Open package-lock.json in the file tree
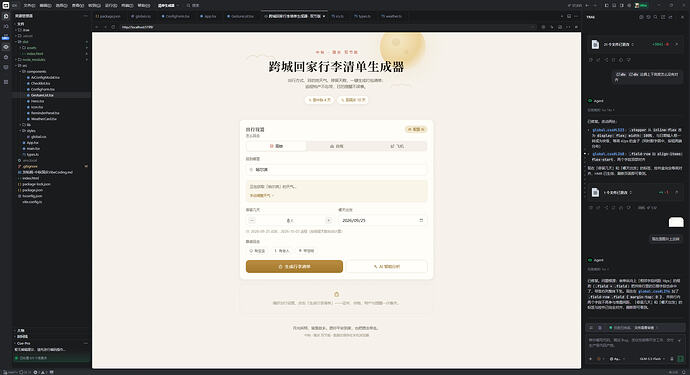The image size is (690, 375). point(37,184)
